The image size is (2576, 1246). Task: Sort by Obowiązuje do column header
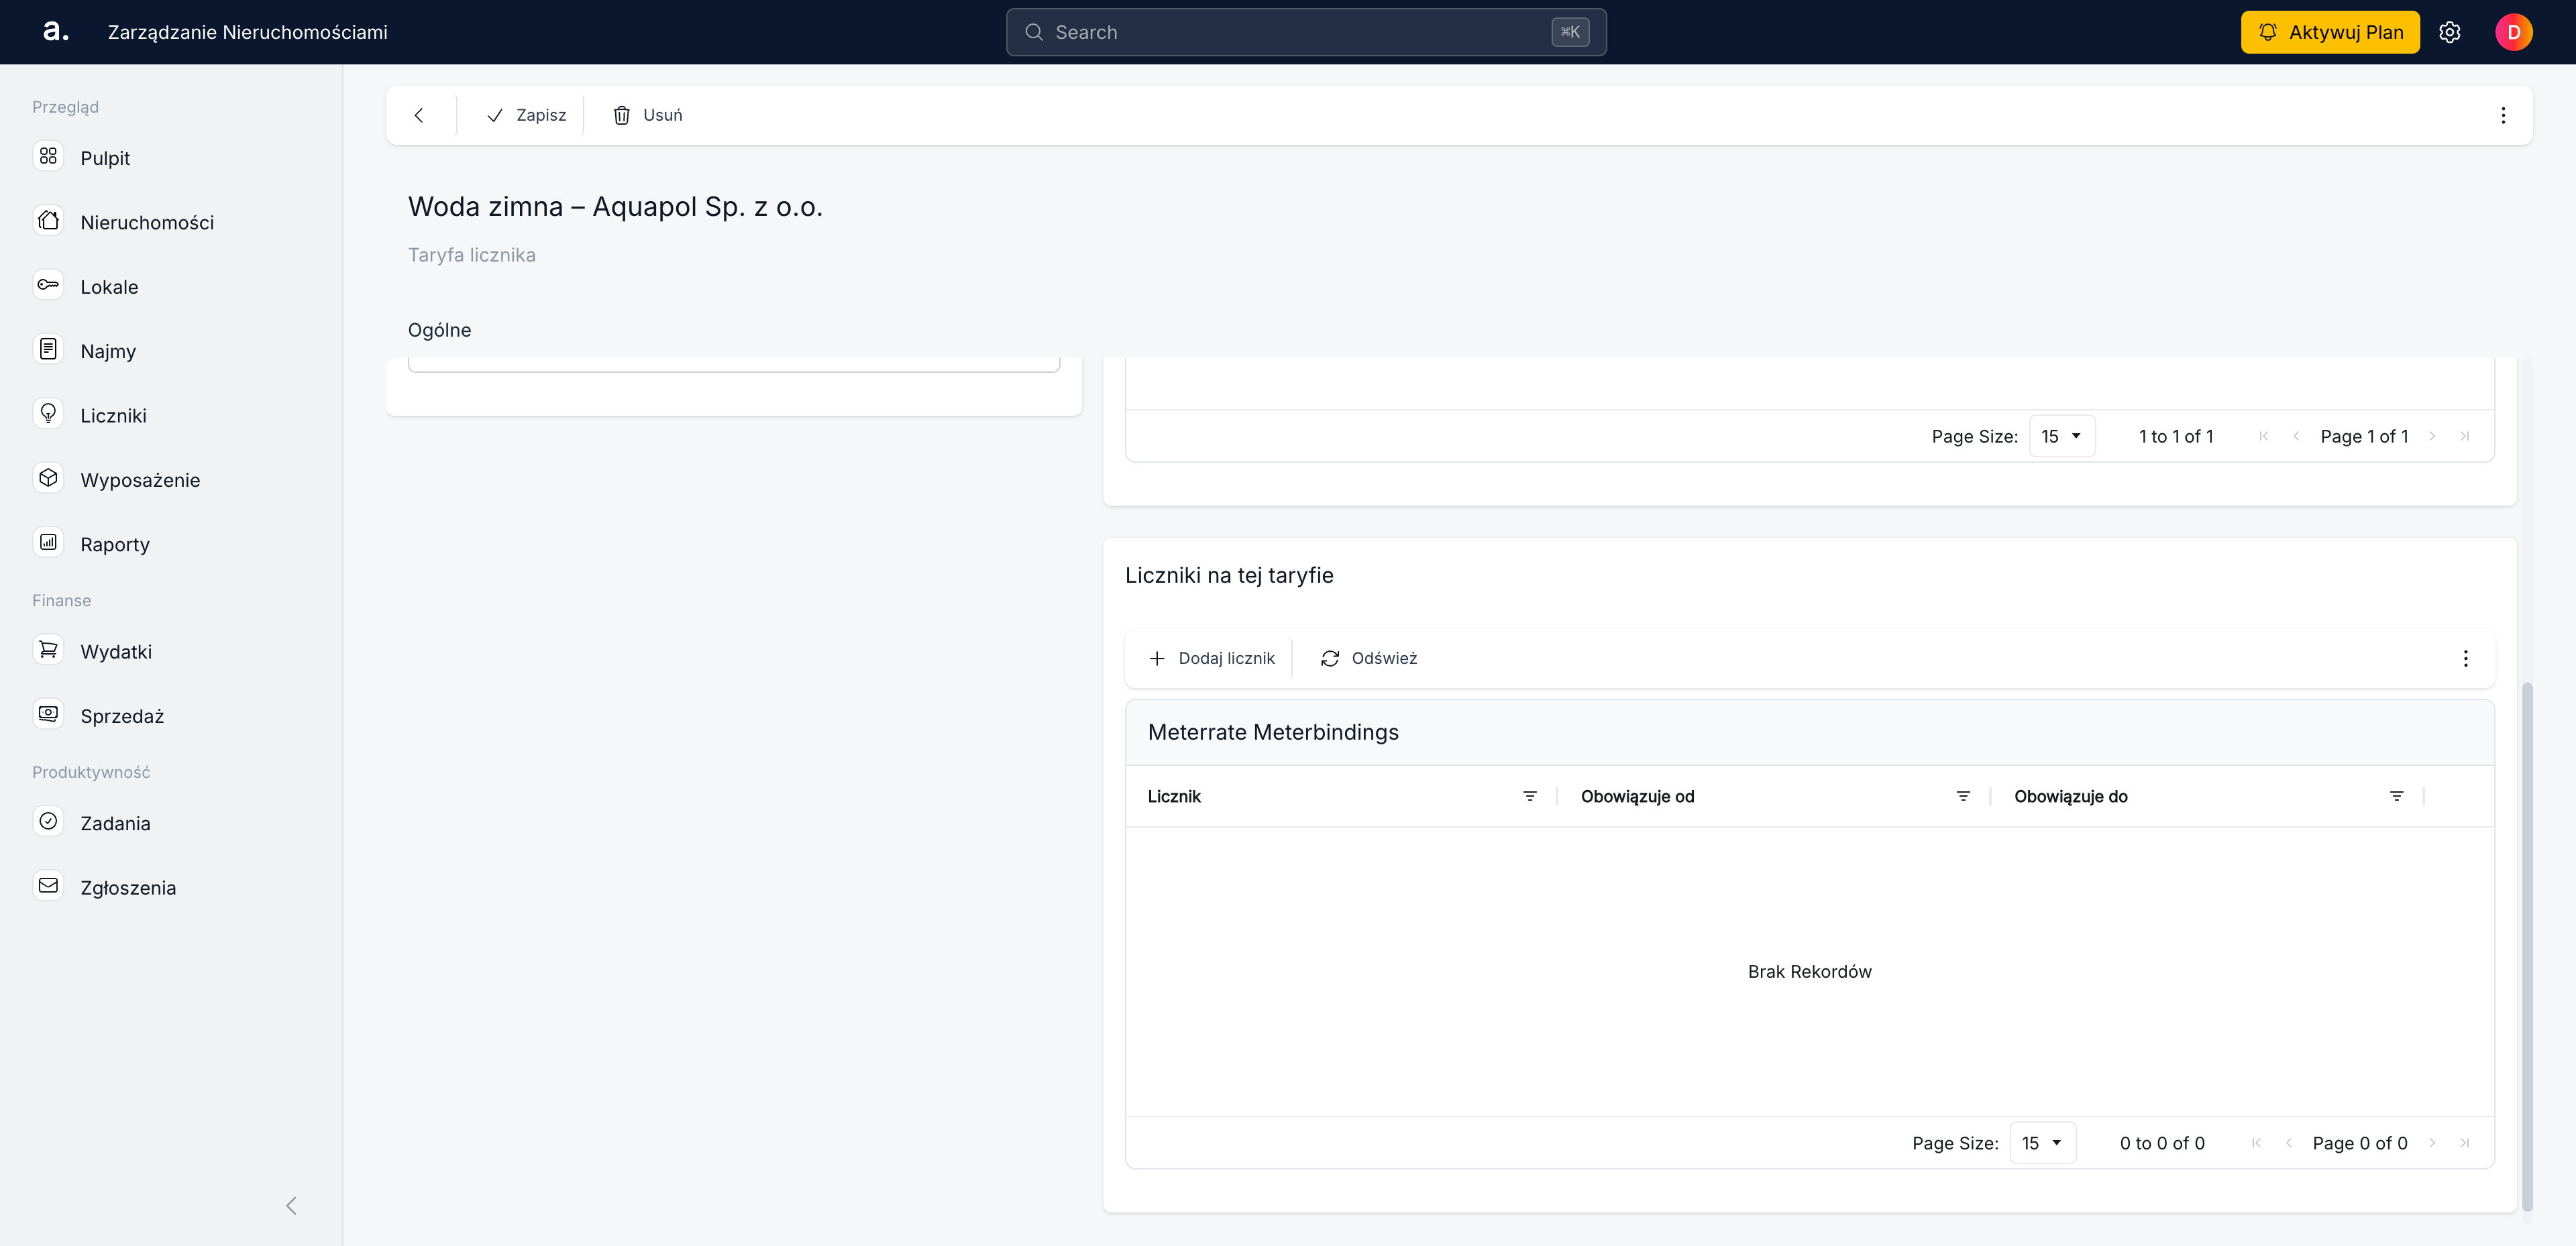point(2070,796)
